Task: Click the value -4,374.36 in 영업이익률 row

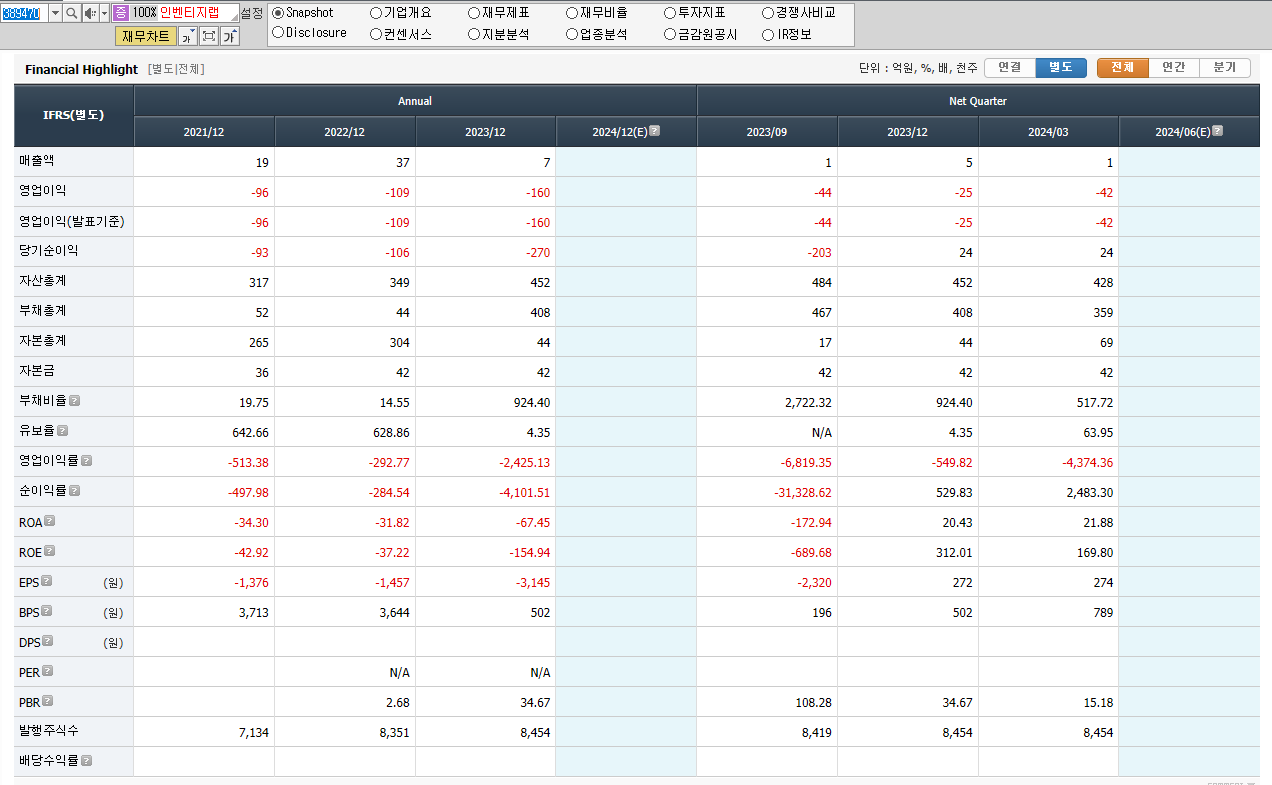Action: pos(1088,463)
